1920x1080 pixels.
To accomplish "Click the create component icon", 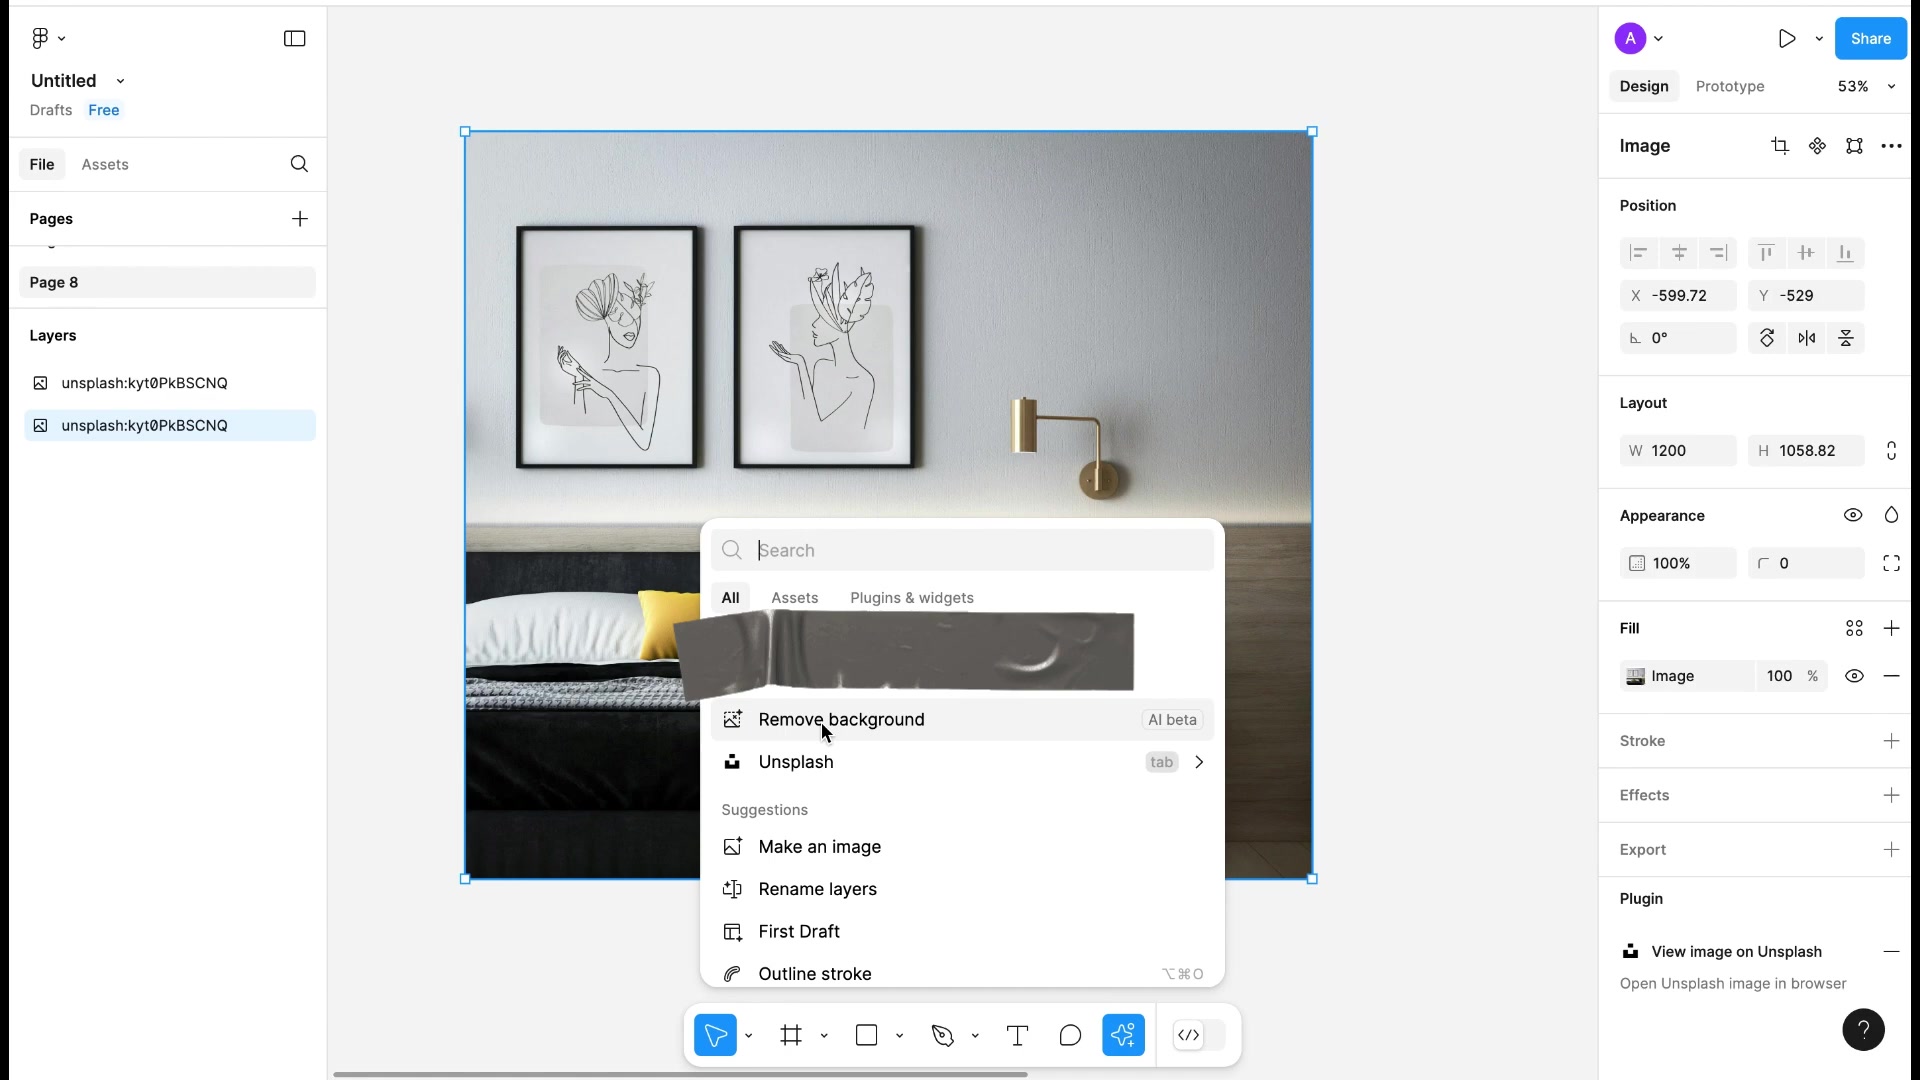I will click(x=1817, y=146).
